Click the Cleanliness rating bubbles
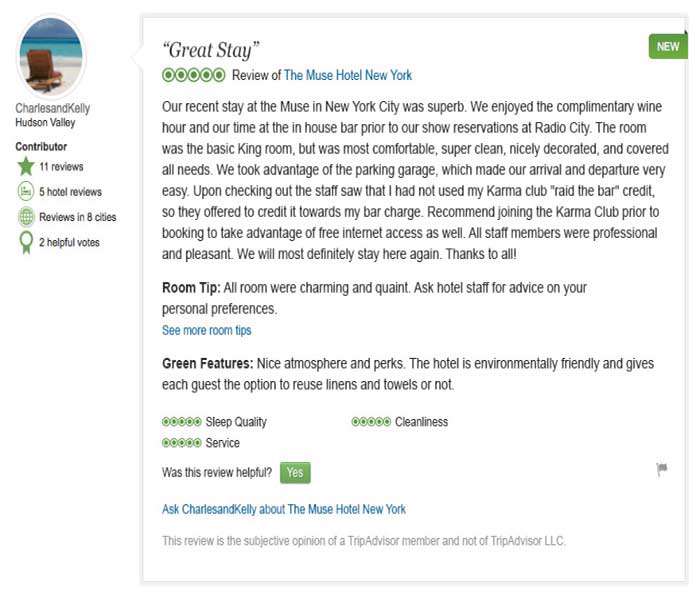 coord(371,421)
